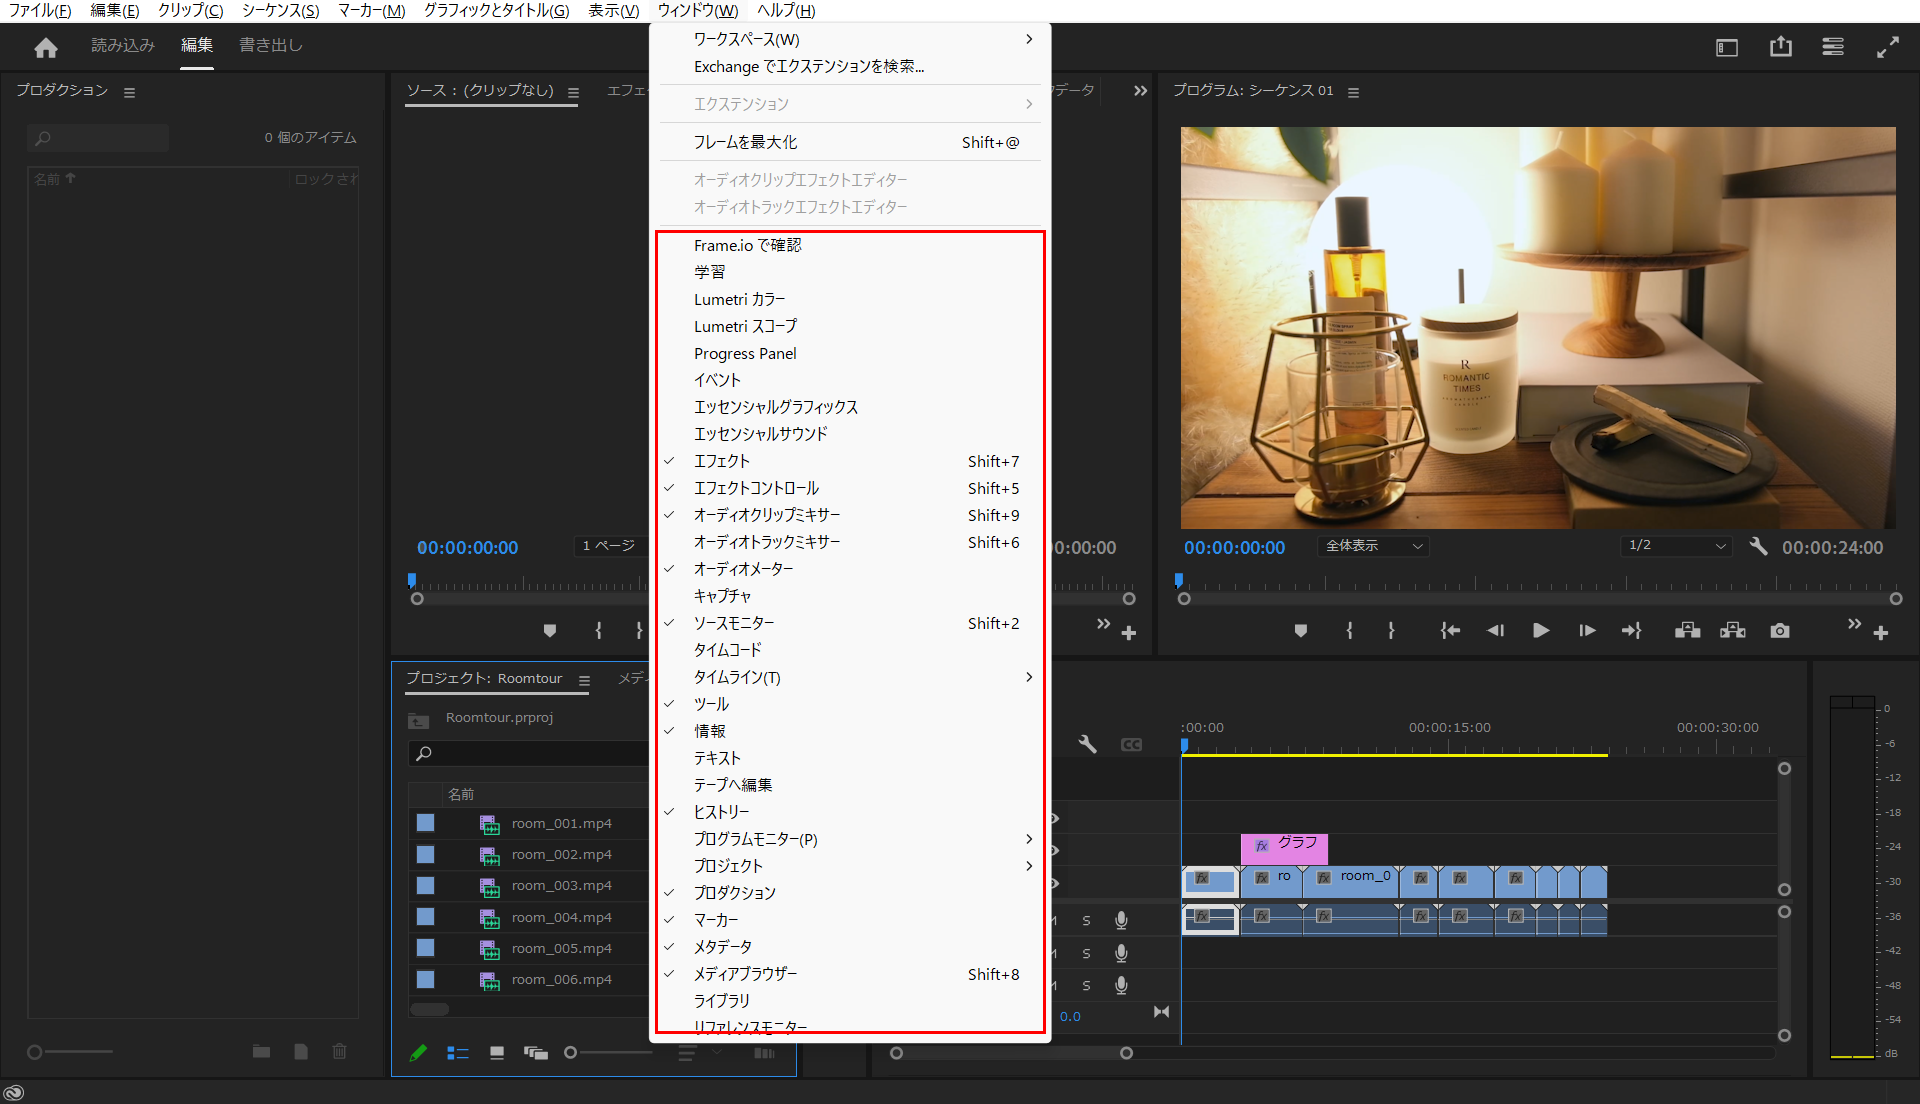This screenshot has width=1920, height=1104.
Task: Switch to the 読み込み workspace tab
Action: (x=123, y=46)
